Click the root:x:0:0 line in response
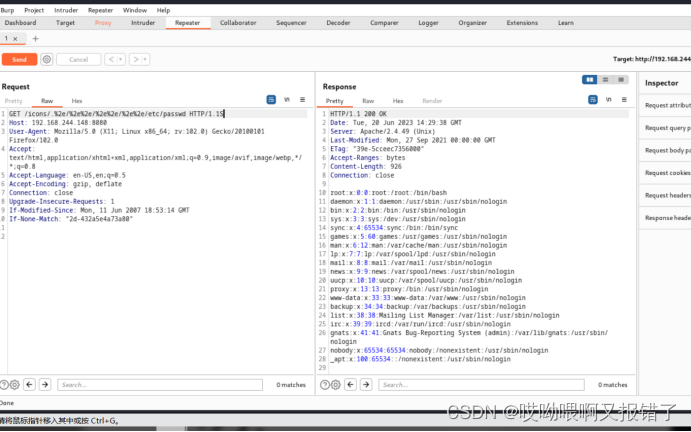 (x=388, y=193)
